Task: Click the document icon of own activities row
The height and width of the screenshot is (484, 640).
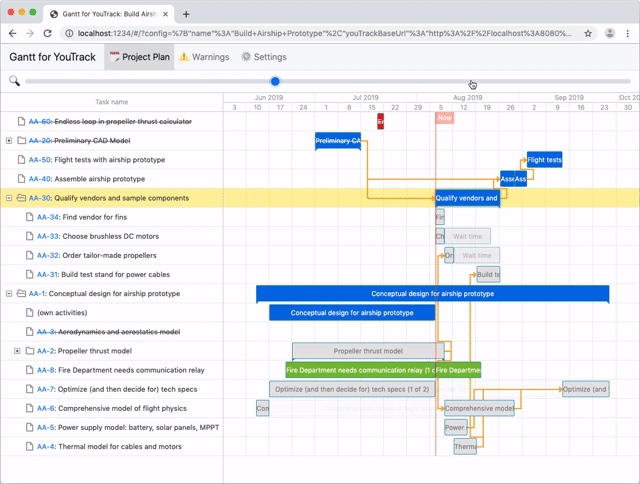Action: pyautogui.click(x=29, y=313)
